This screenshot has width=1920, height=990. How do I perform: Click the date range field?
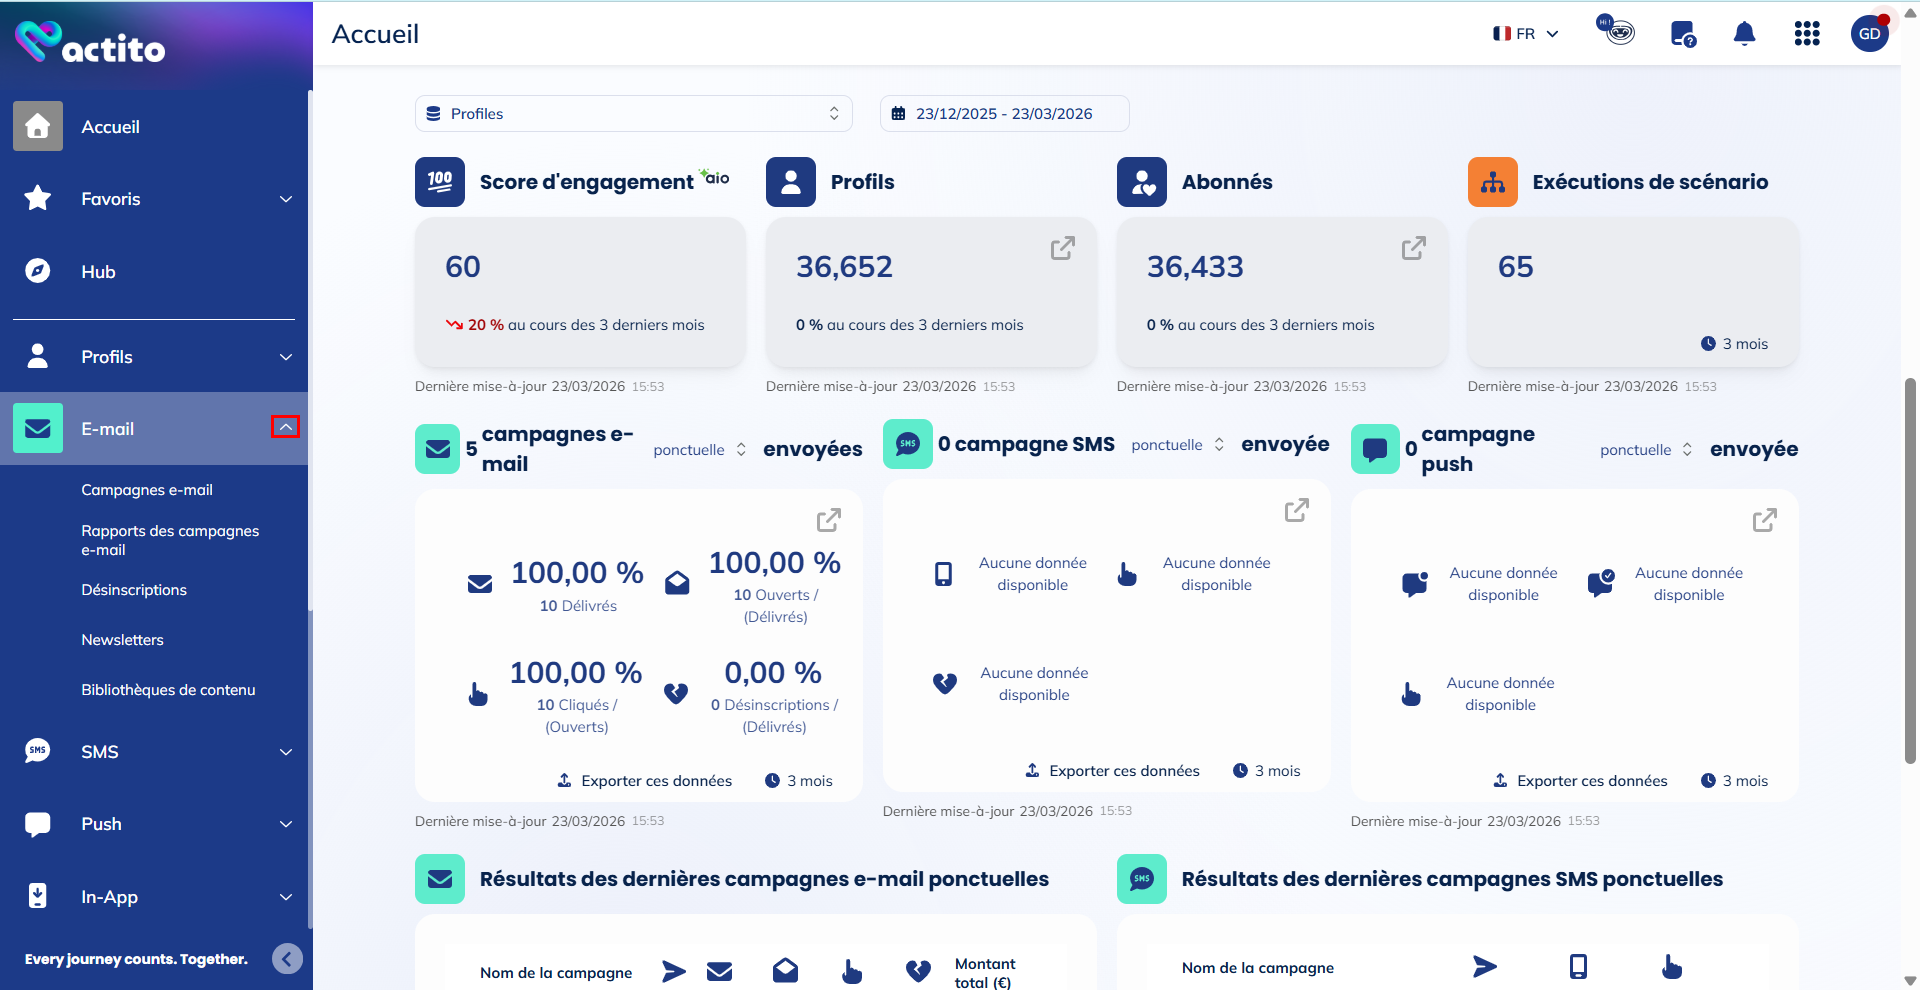1004,114
